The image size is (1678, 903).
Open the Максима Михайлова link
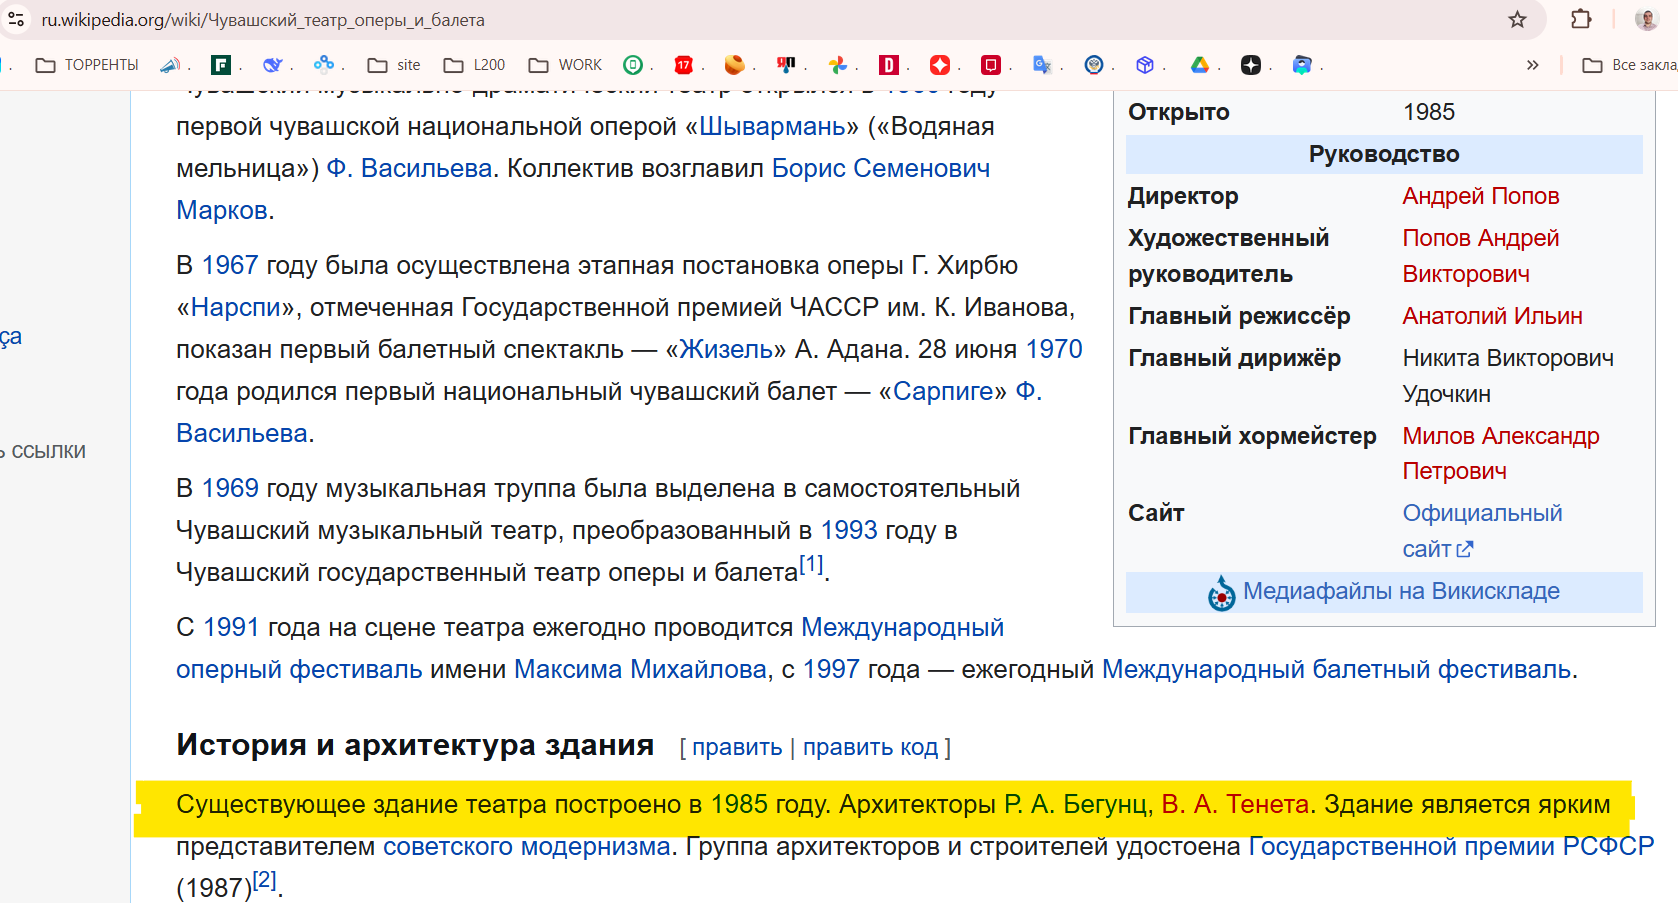coord(640,669)
